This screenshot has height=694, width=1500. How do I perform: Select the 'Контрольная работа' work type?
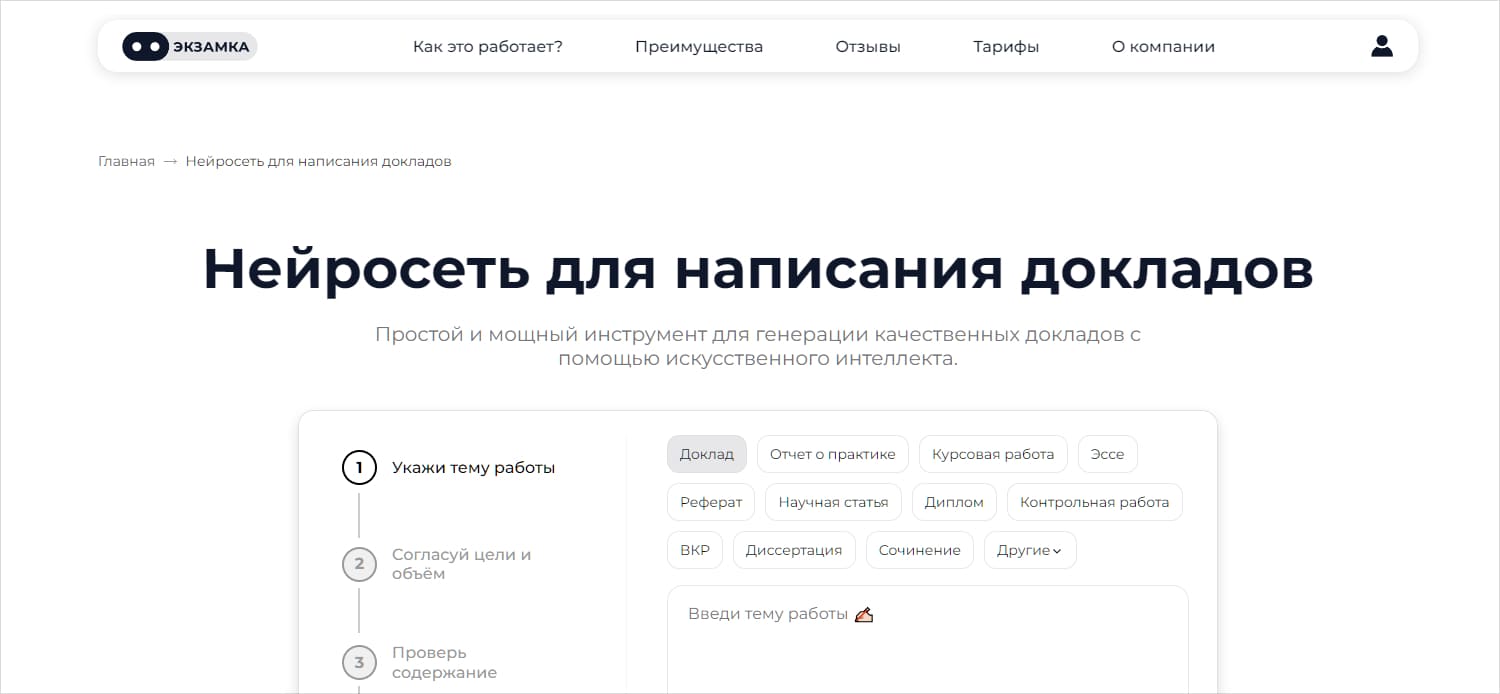(x=1094, y=501)
